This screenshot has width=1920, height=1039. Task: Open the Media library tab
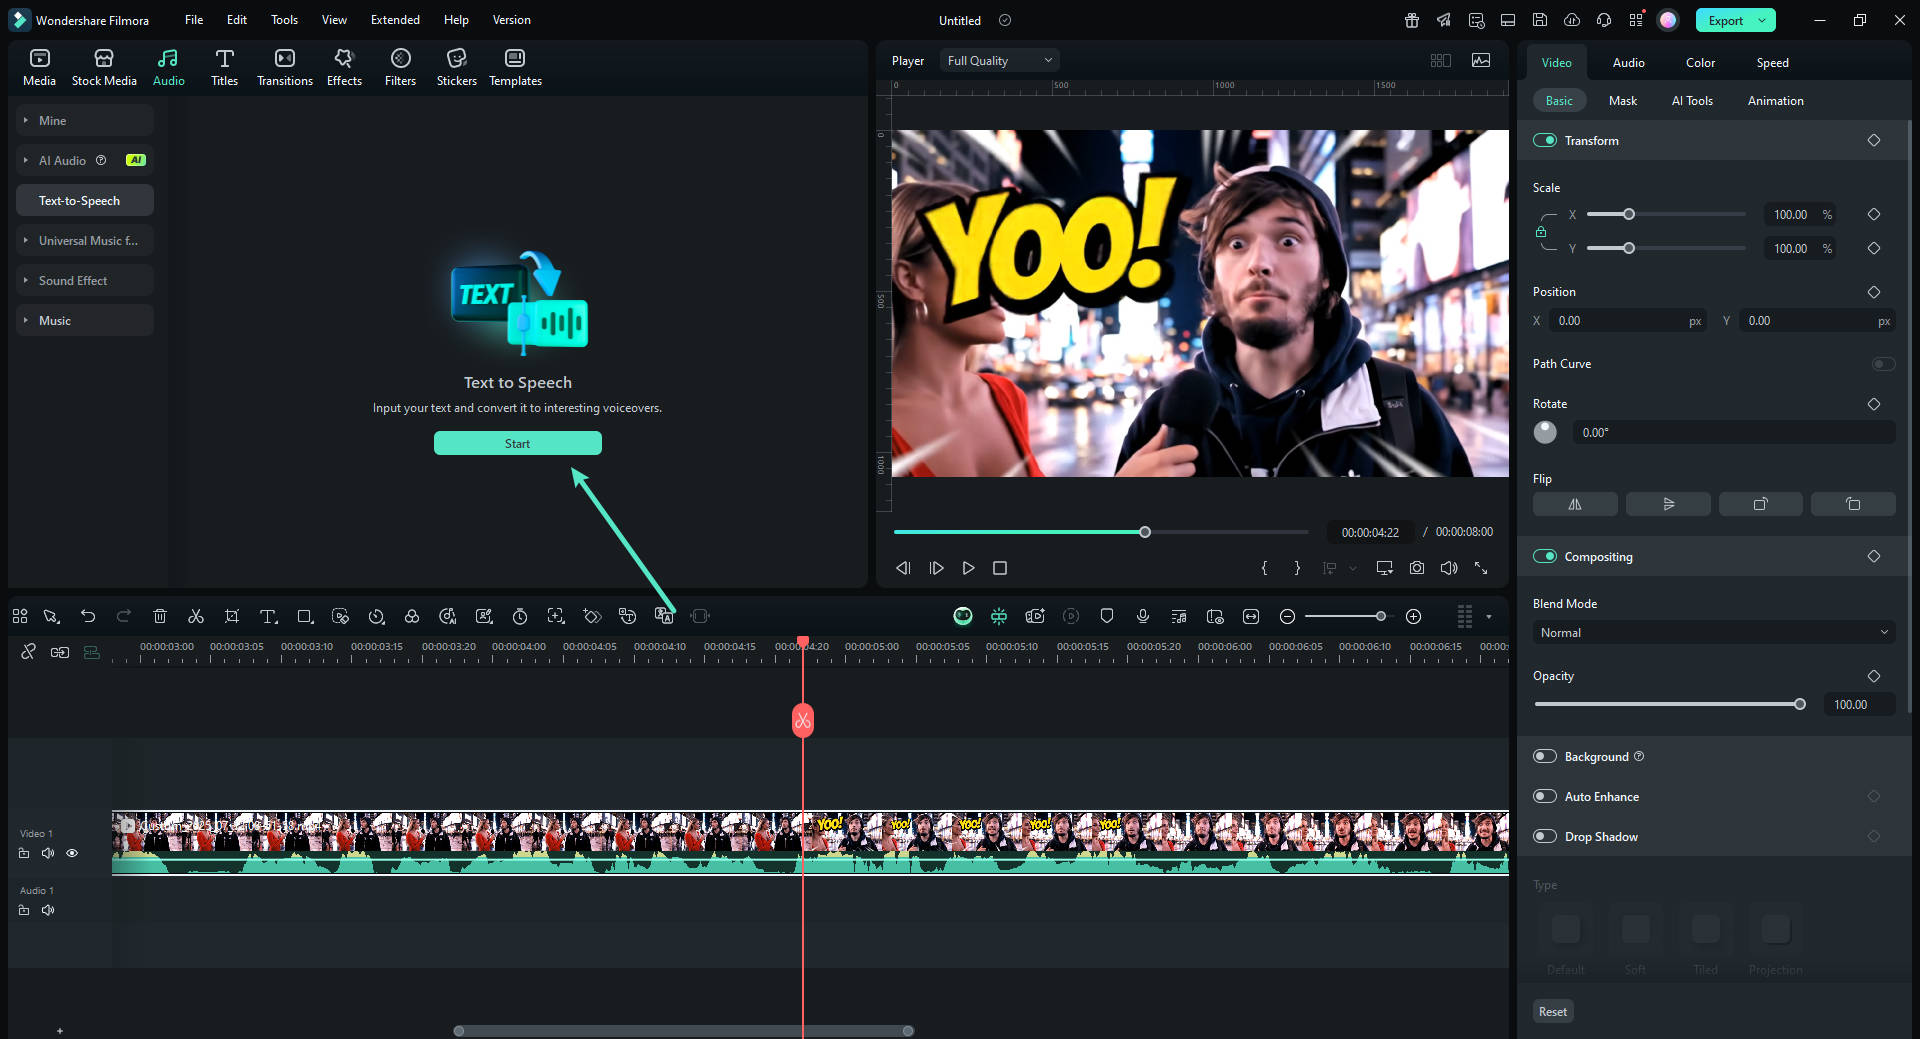click(x=39, y=67)
